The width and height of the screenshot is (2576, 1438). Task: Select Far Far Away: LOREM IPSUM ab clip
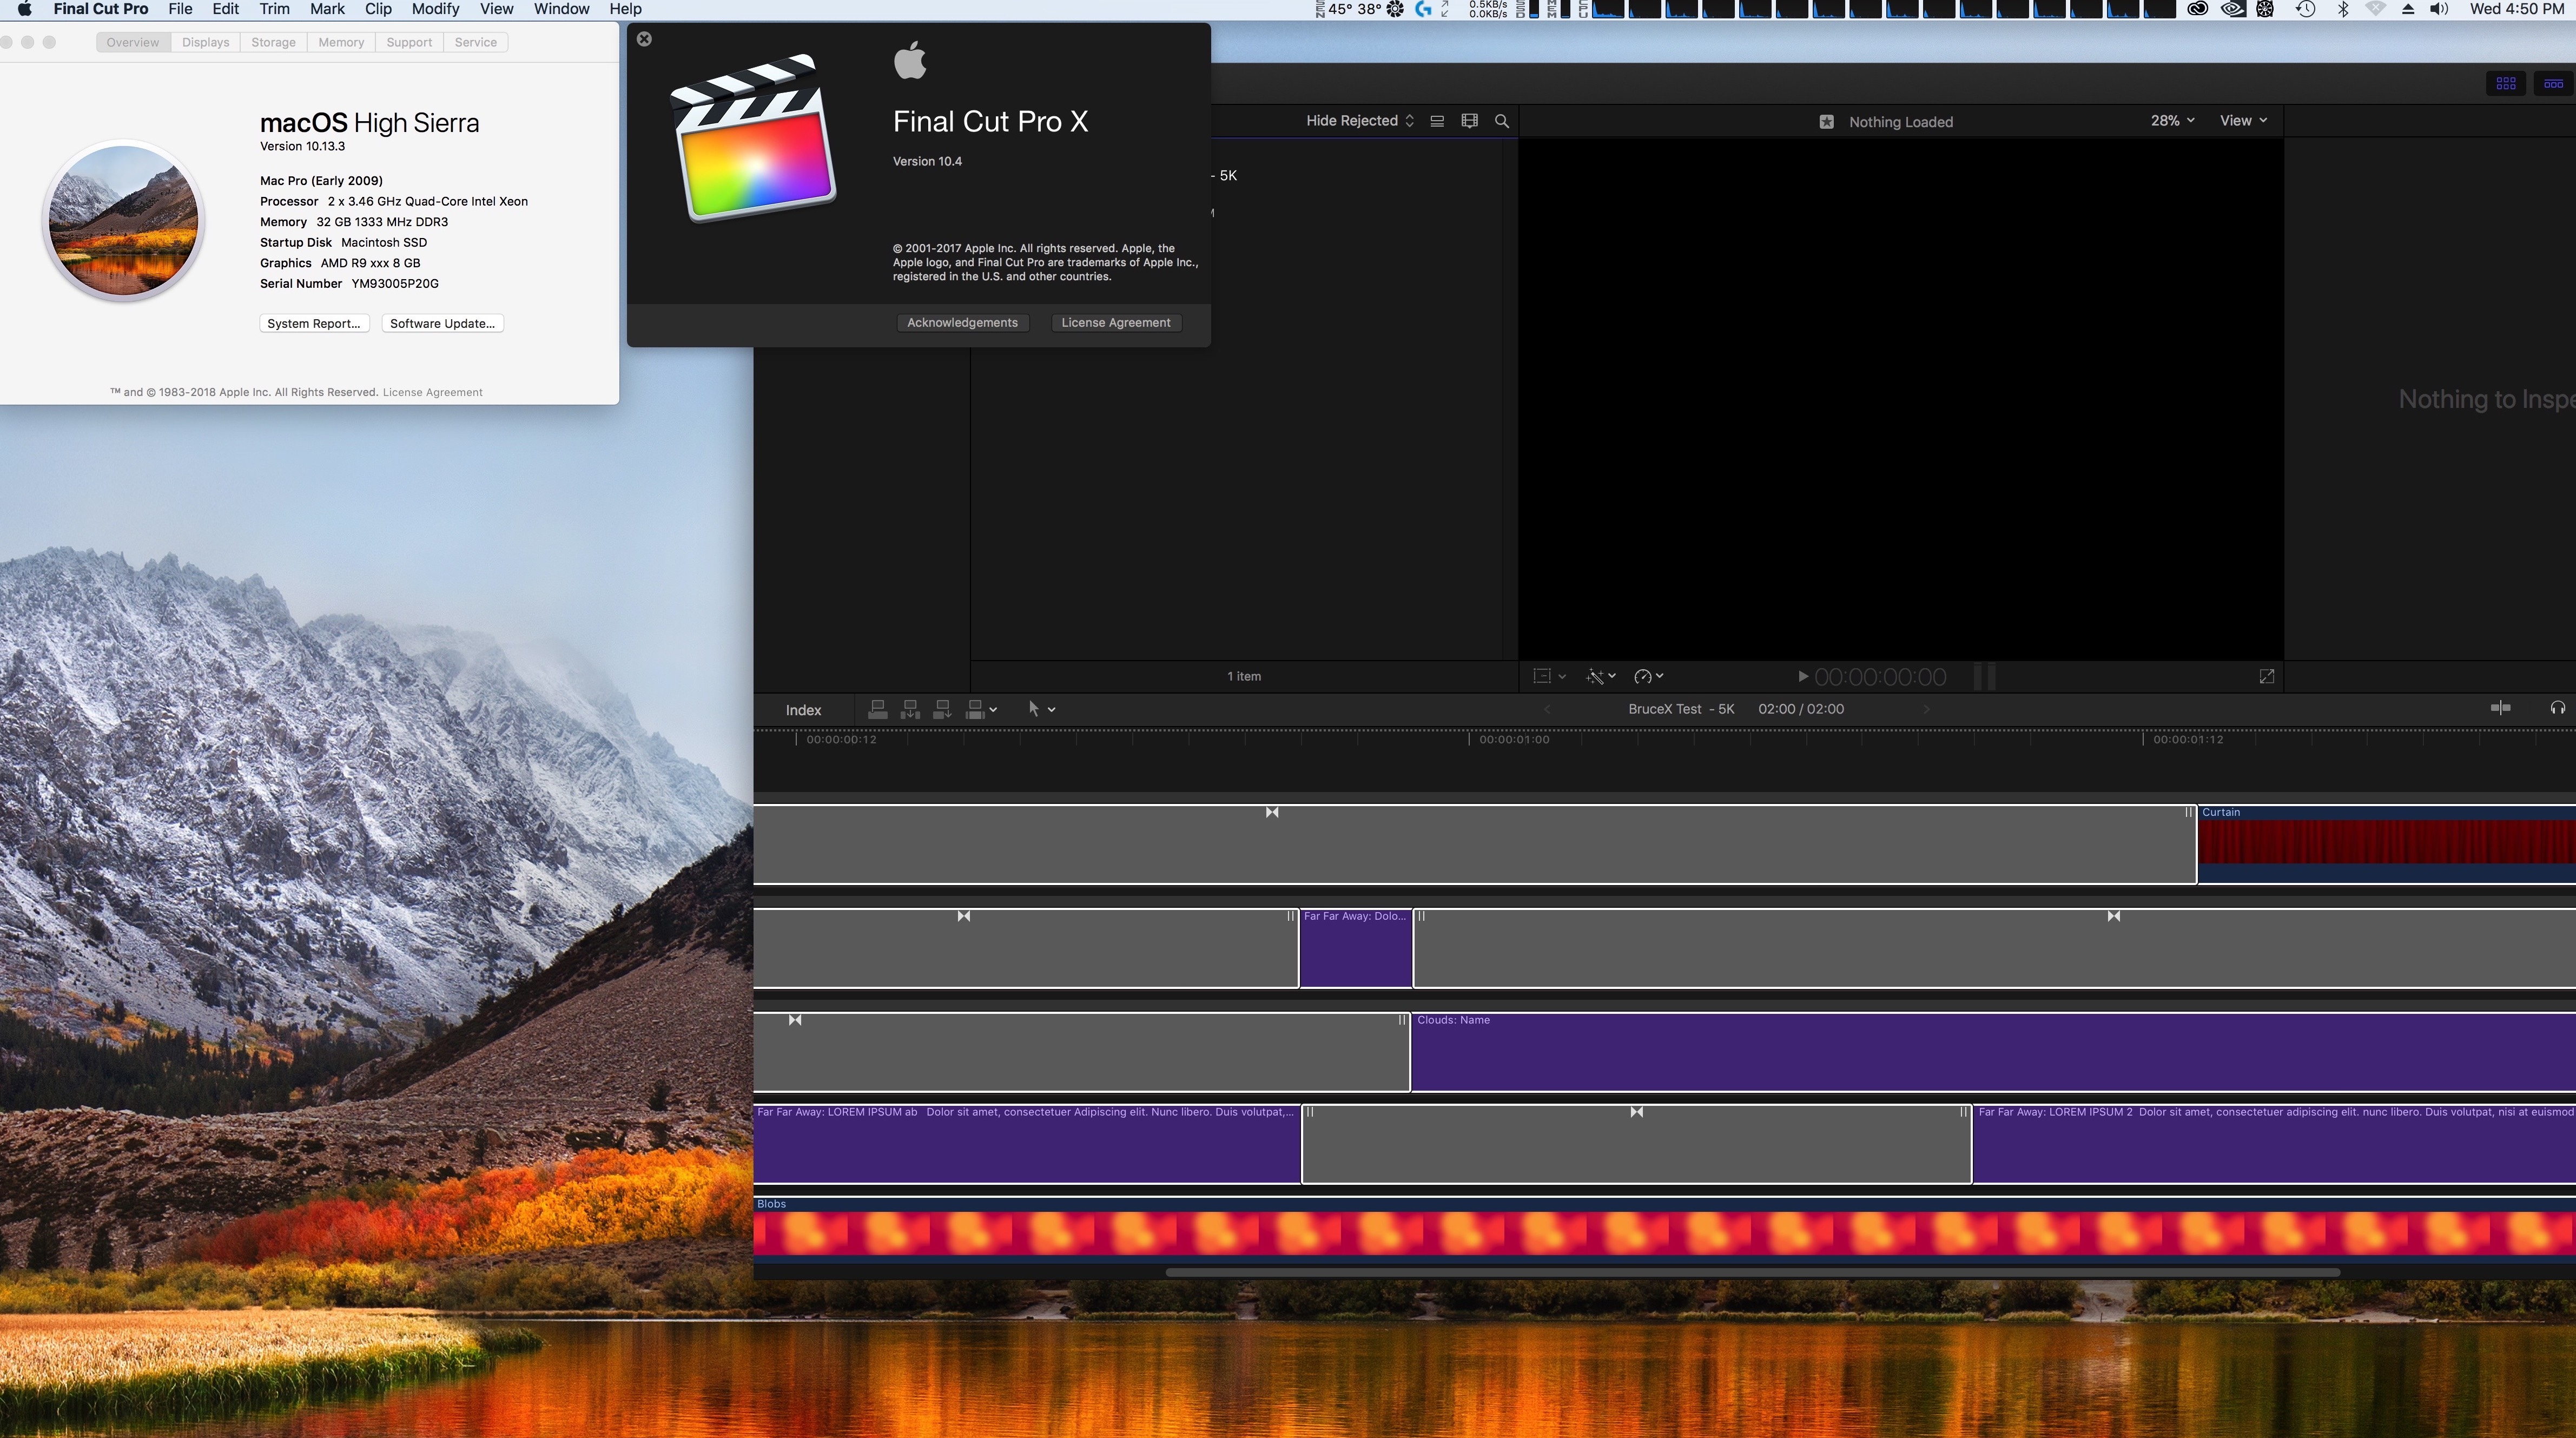point(1027,1144)
